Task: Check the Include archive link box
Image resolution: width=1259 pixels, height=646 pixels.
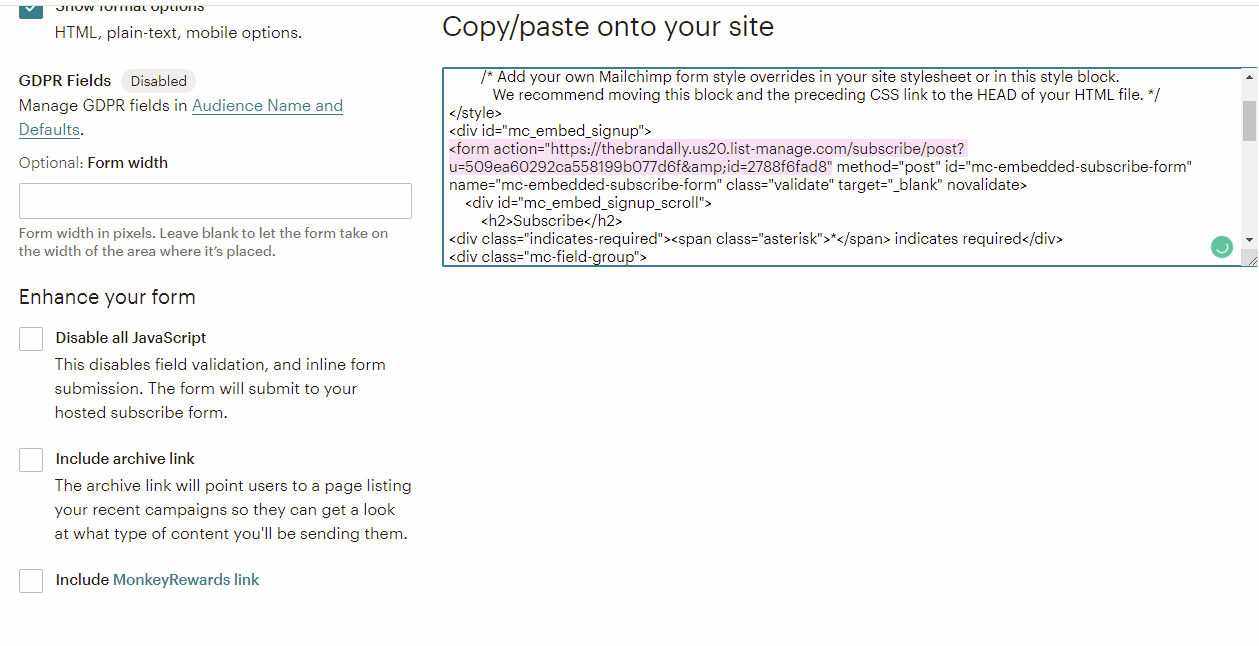Action: pos(31,460)
